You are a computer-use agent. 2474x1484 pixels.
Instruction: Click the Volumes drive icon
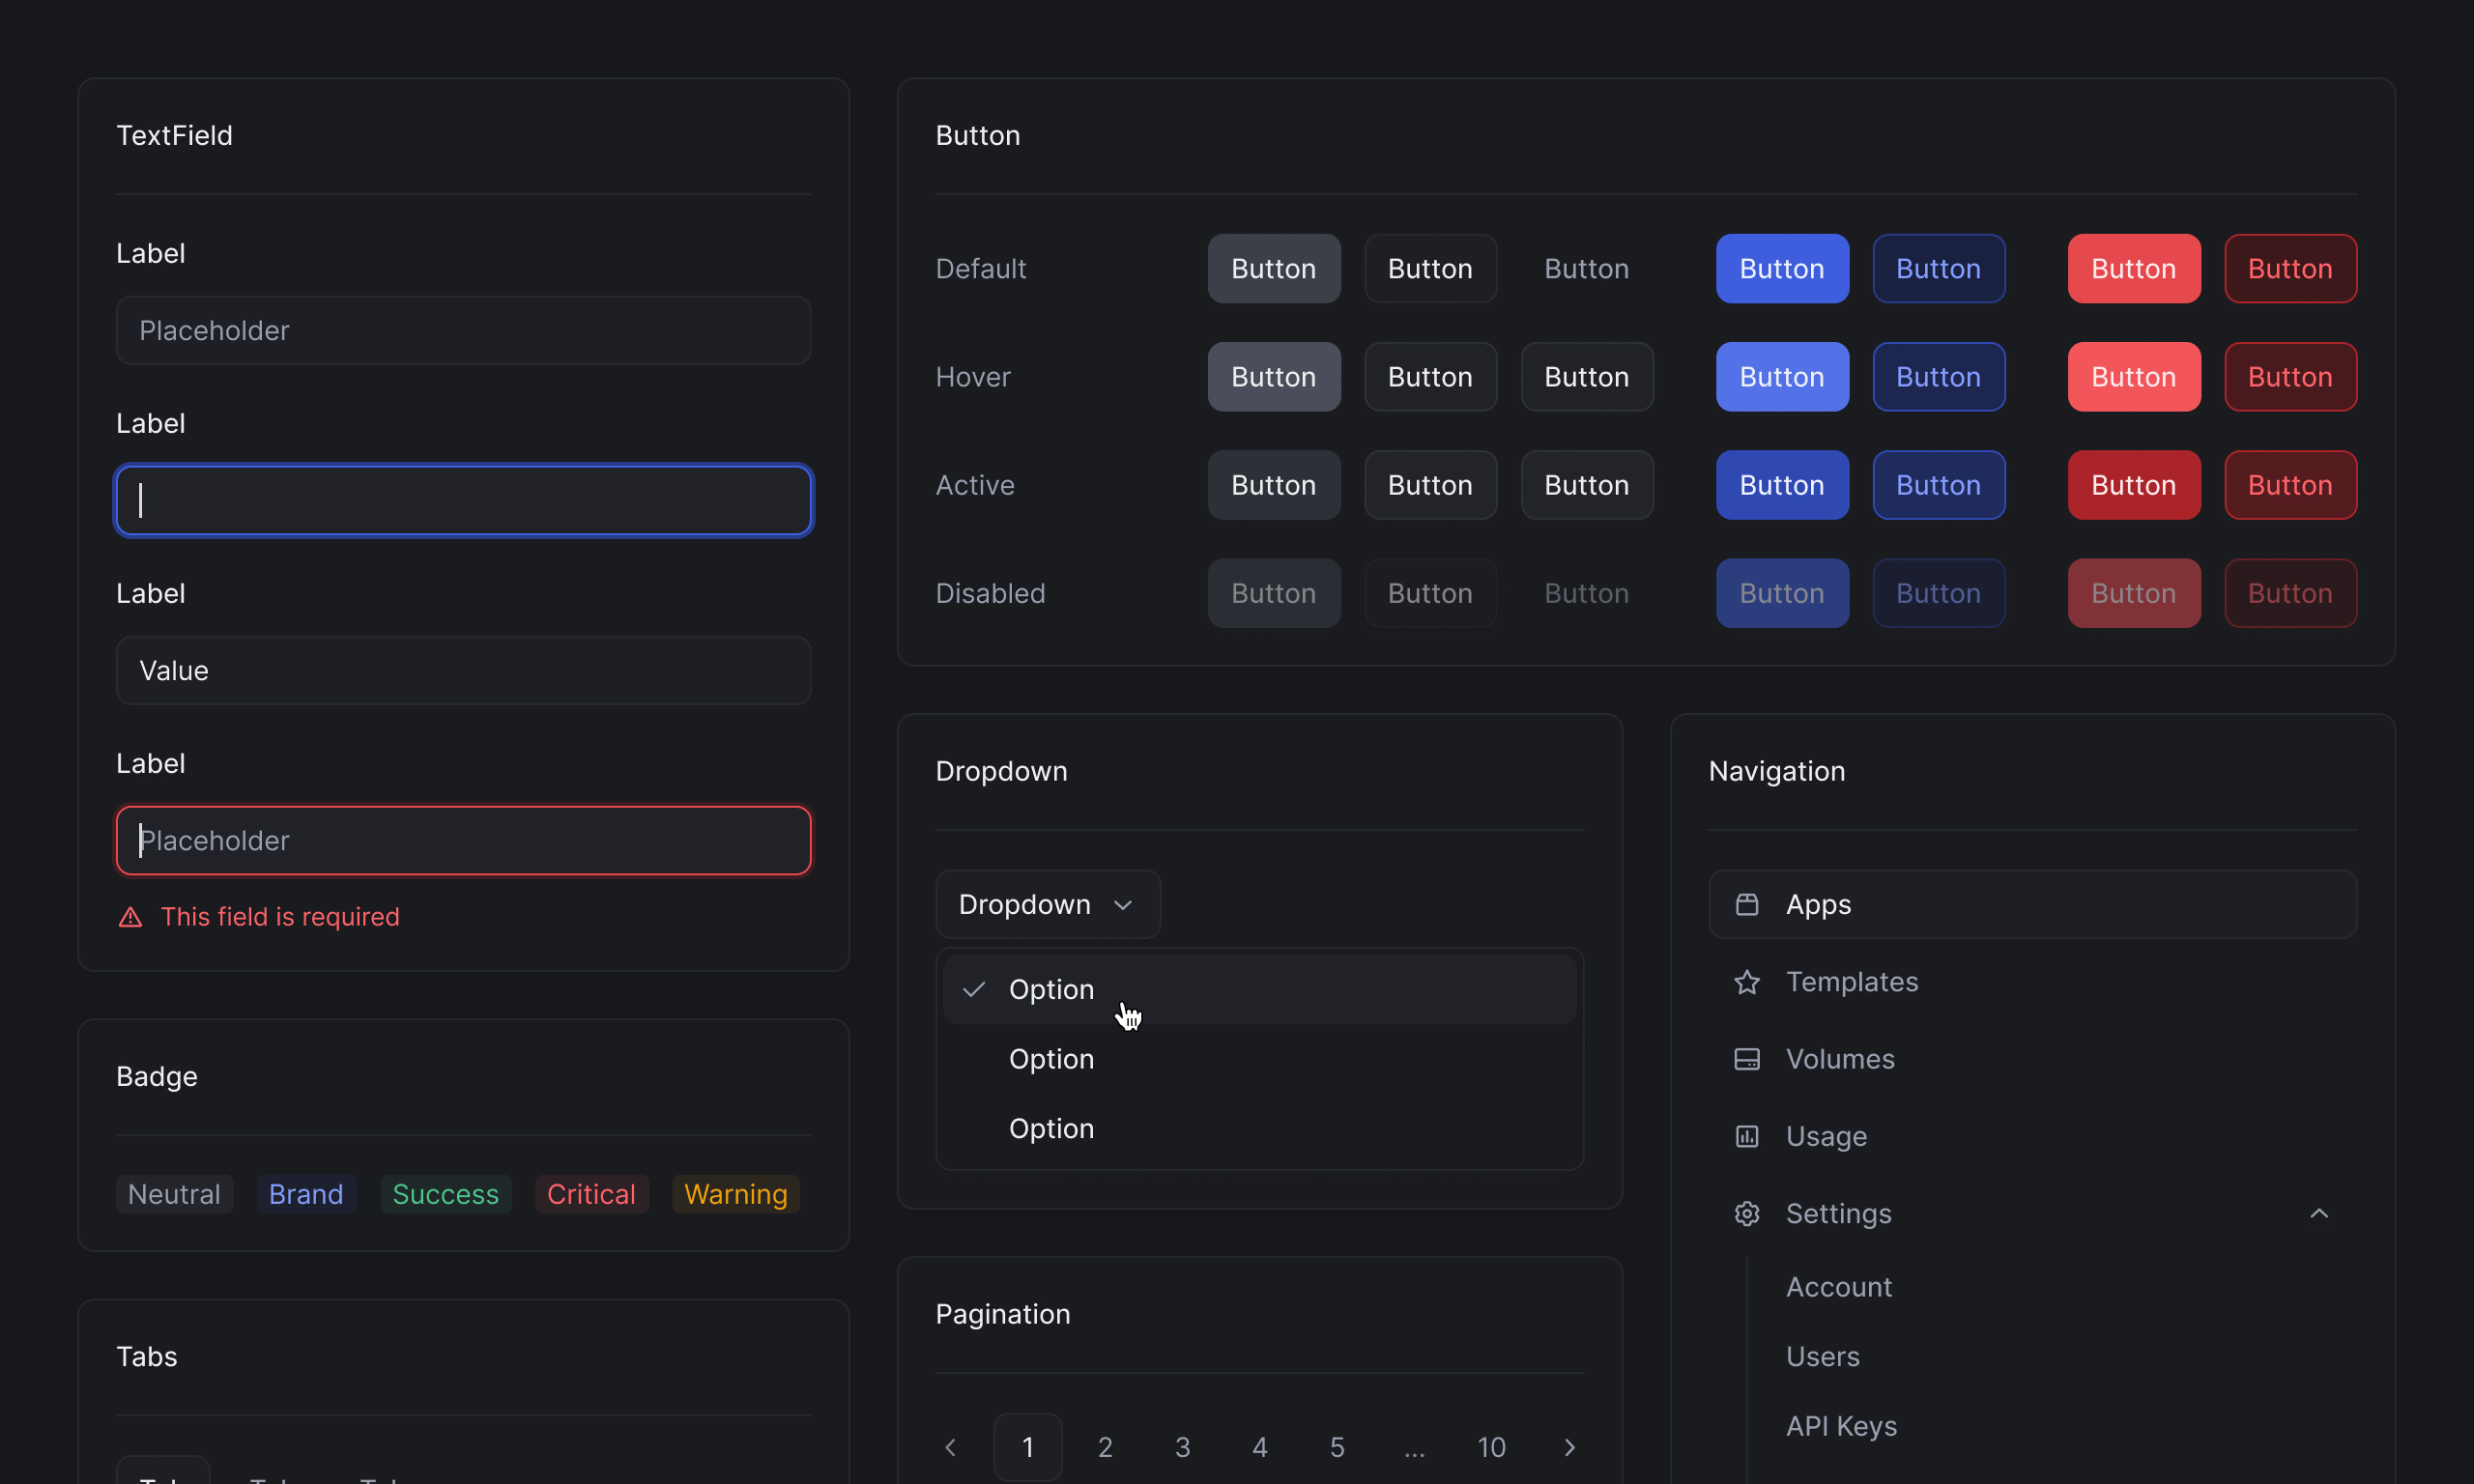tap(1746, 1059)
